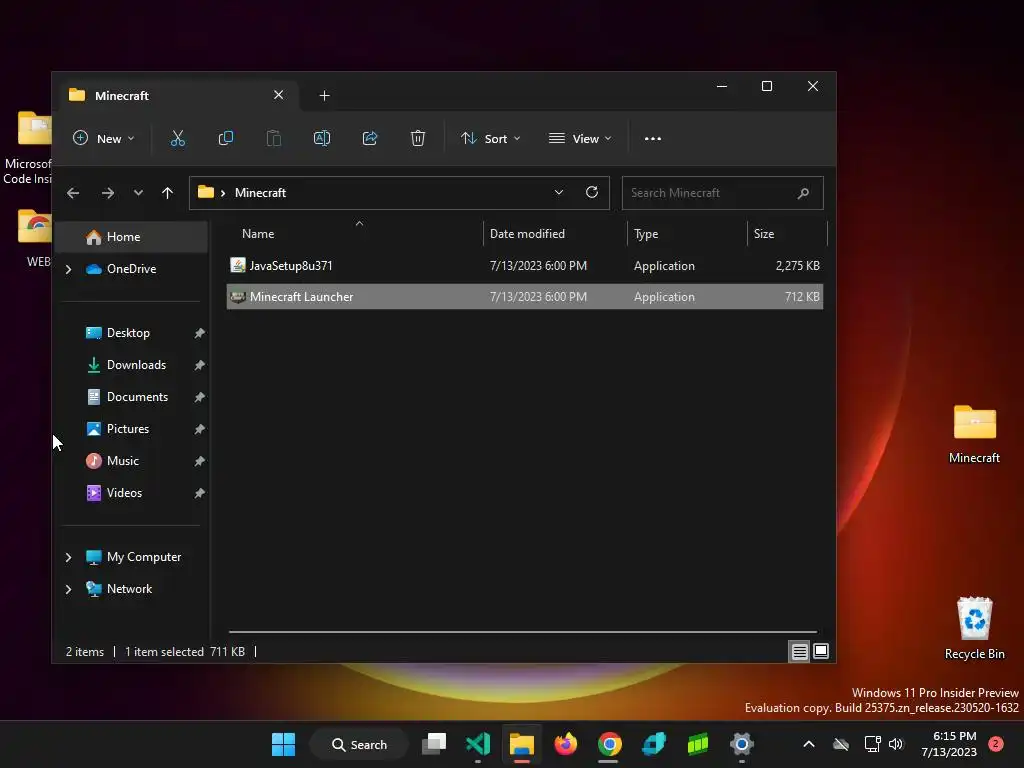1024x768 pixels.
Task: Expand Network tree node
Action: pos(69,589)
